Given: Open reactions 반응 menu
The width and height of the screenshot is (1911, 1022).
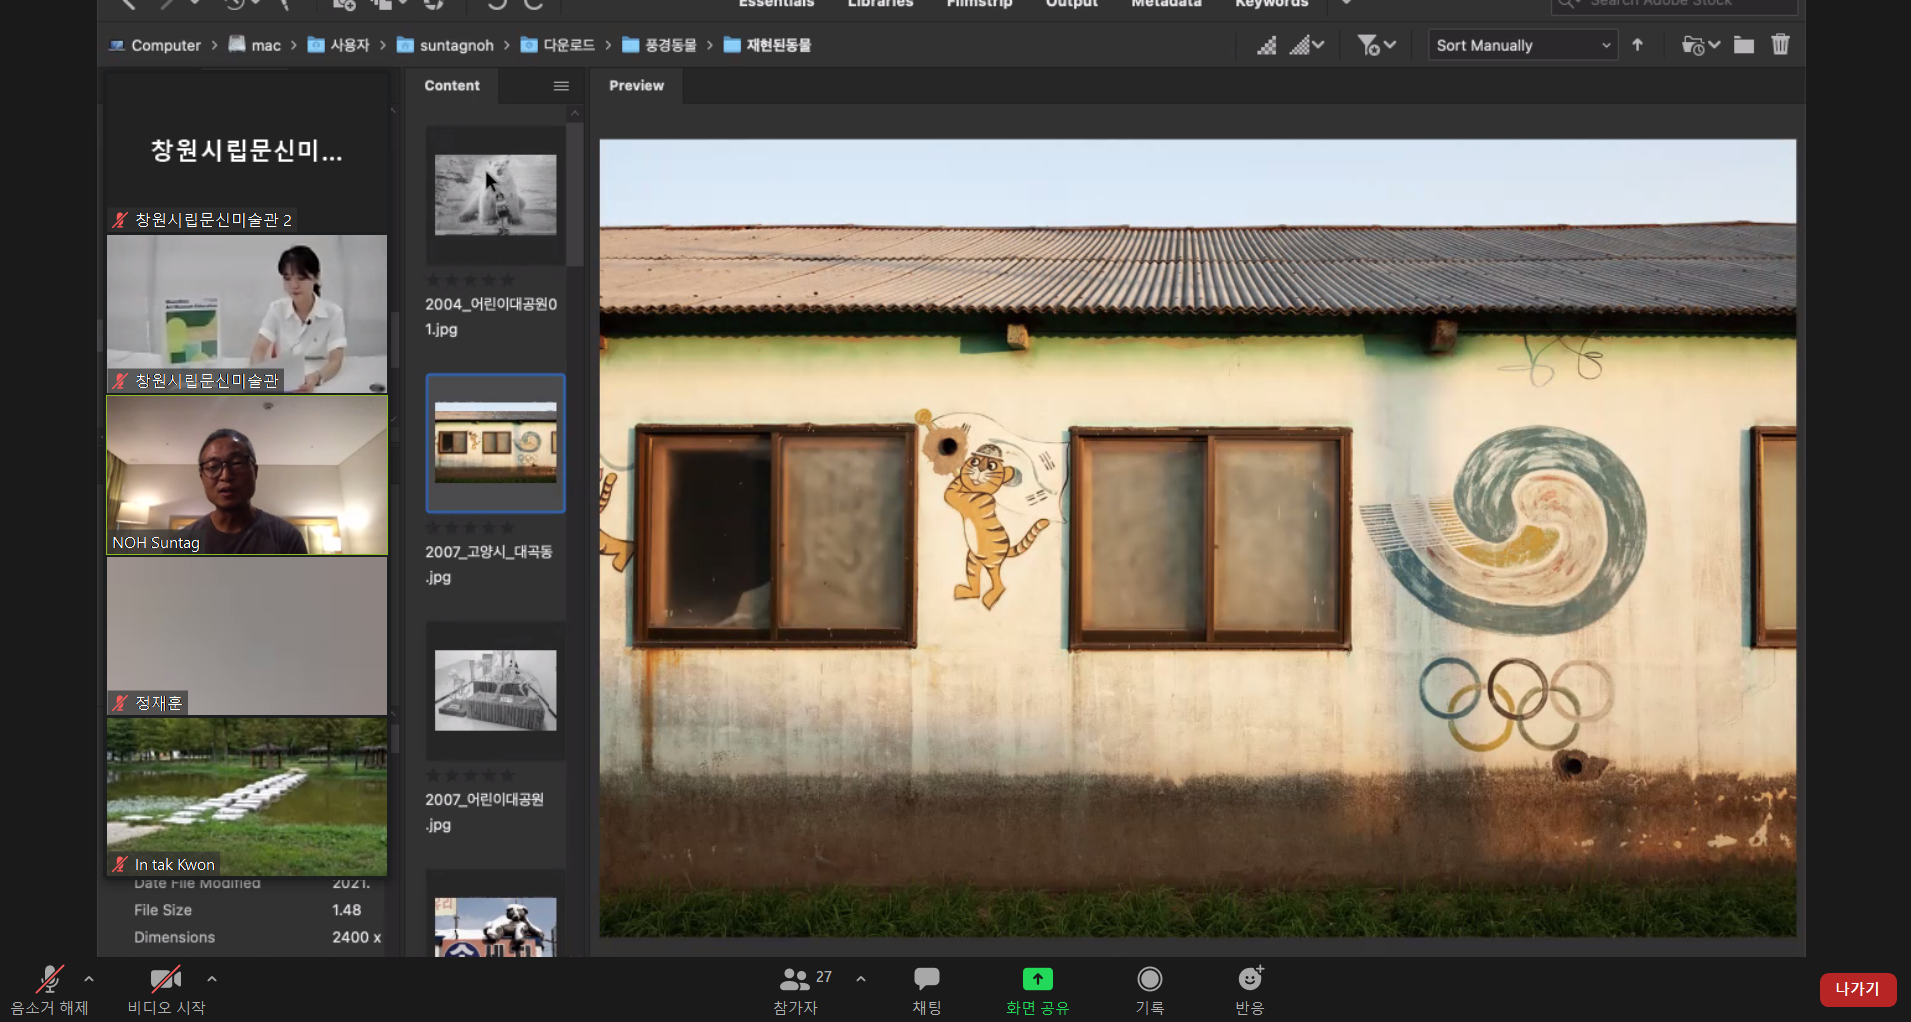Looking at the screenshot, I should click(x=1250, y=990).
